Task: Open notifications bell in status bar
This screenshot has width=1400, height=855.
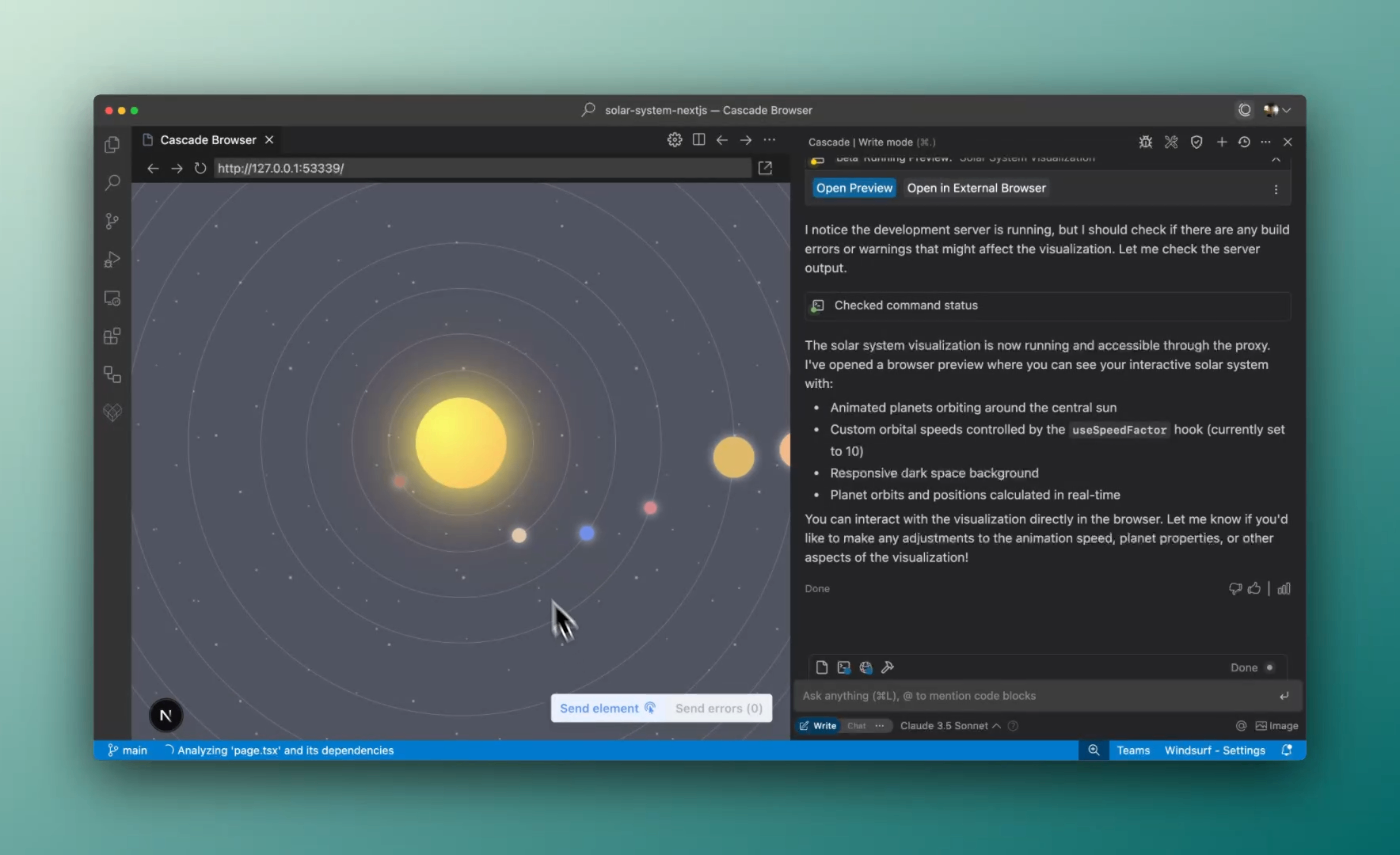Action: [x=1287, y=750]
